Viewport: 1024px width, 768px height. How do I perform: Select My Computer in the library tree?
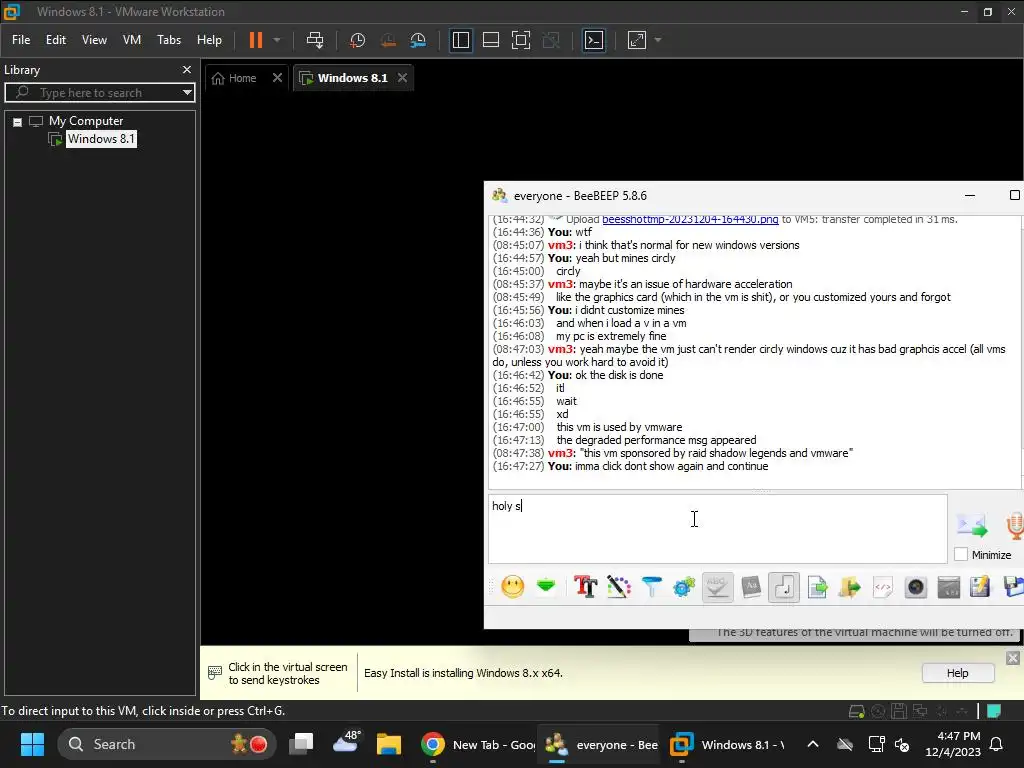click(x=86, y=121)
